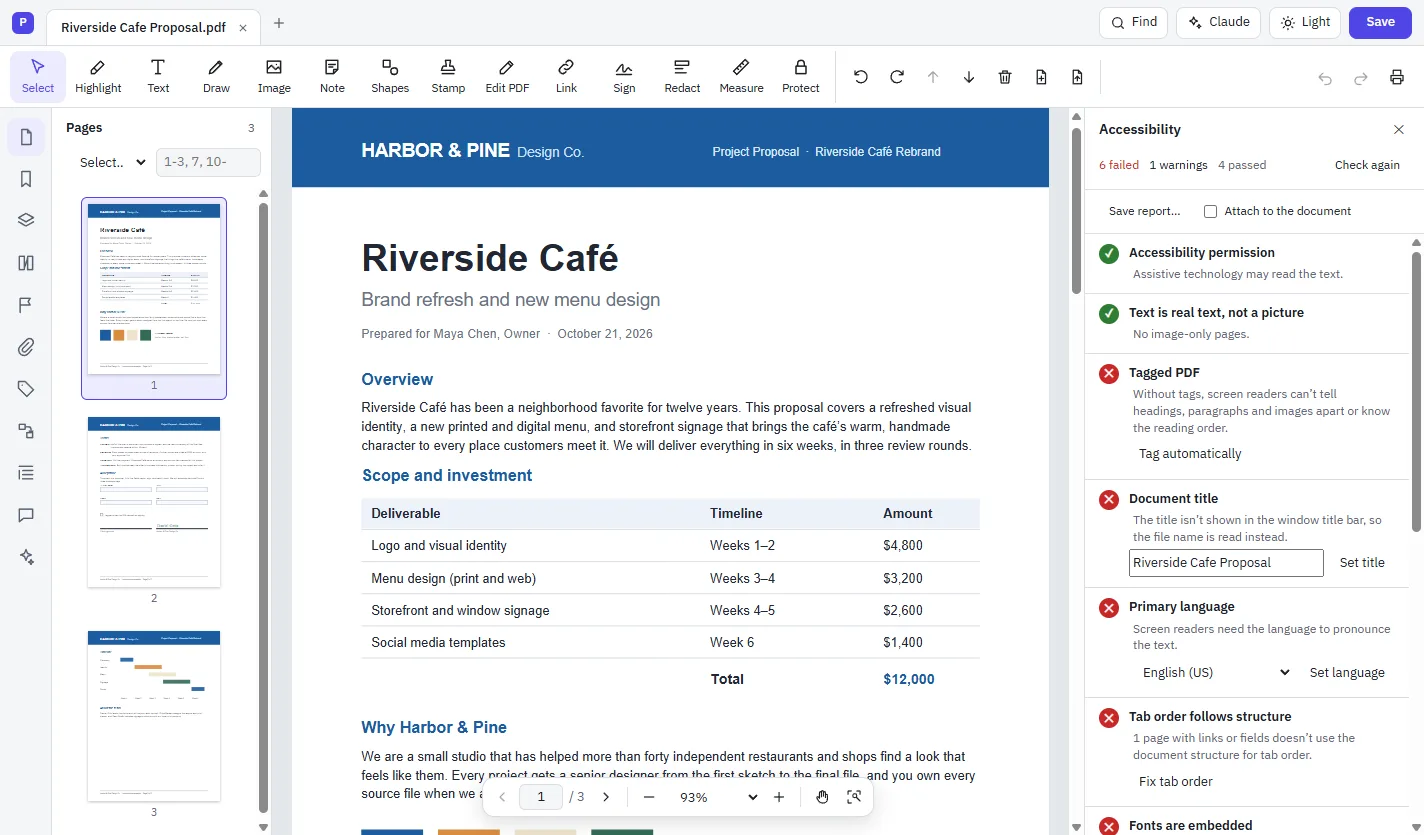Open the Stamp tool

point(448,77)
